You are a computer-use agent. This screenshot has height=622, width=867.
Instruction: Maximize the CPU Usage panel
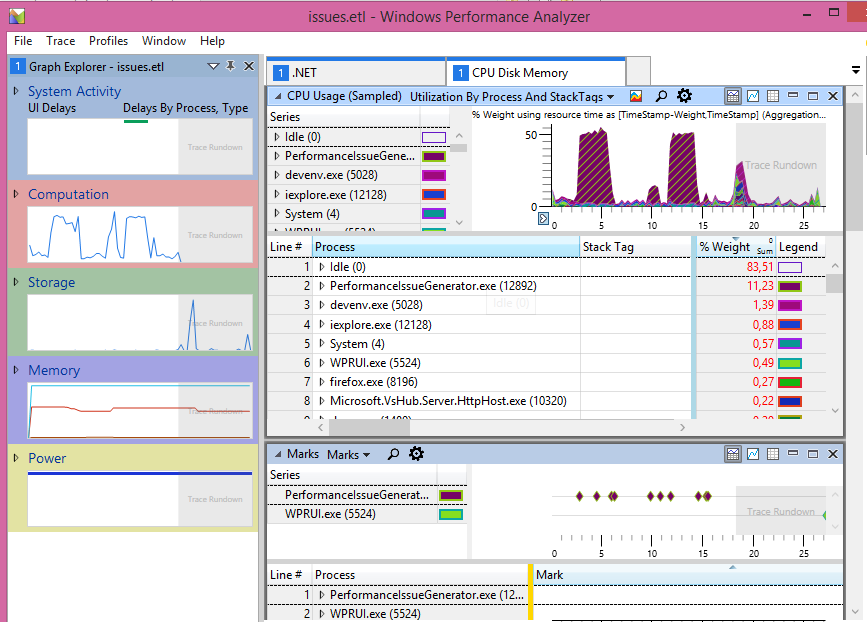click(813, 96)
